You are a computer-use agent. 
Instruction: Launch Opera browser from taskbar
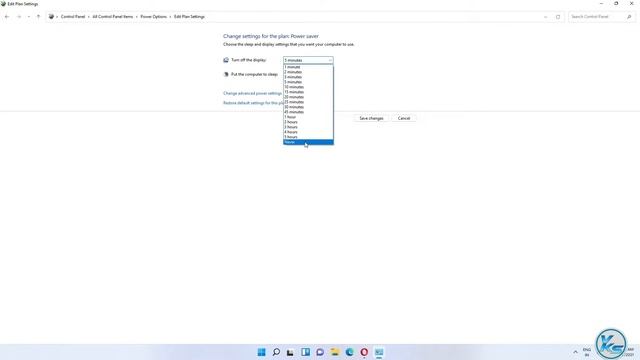364,352
